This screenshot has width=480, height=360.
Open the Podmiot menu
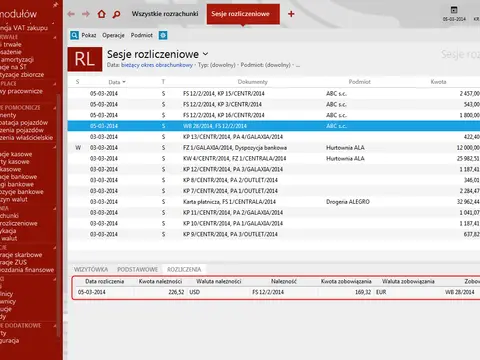coord(142,35)
